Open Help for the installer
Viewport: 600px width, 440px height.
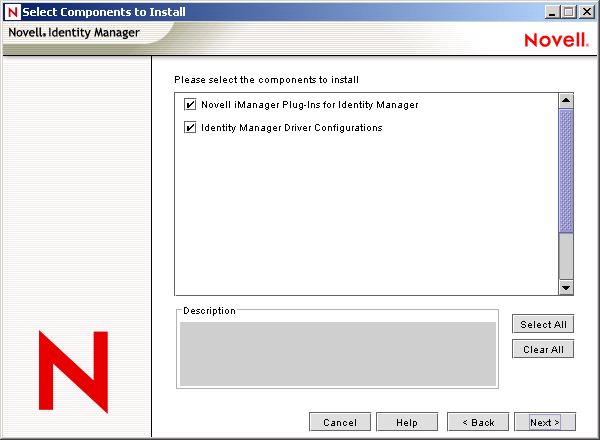406,422
